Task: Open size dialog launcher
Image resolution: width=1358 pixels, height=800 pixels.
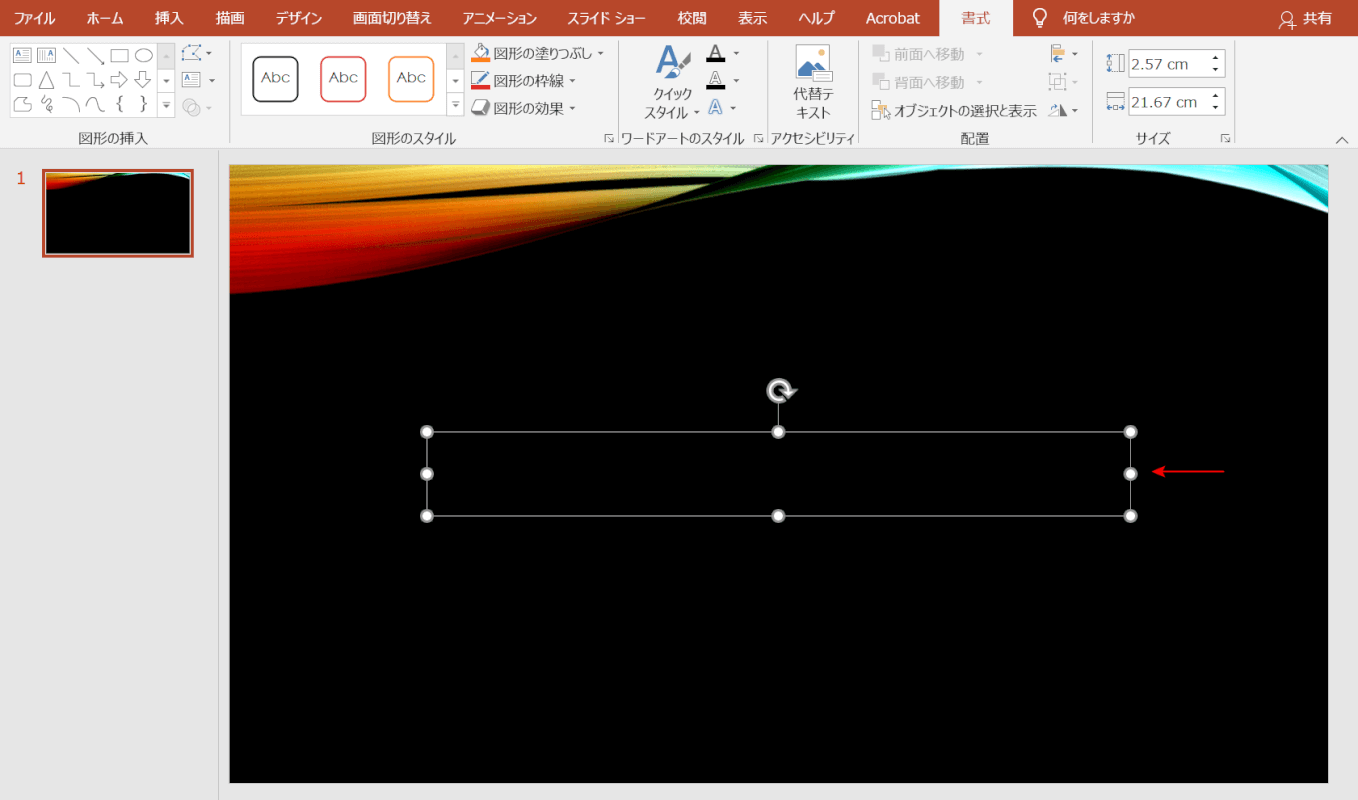Action: [1225, 139]
